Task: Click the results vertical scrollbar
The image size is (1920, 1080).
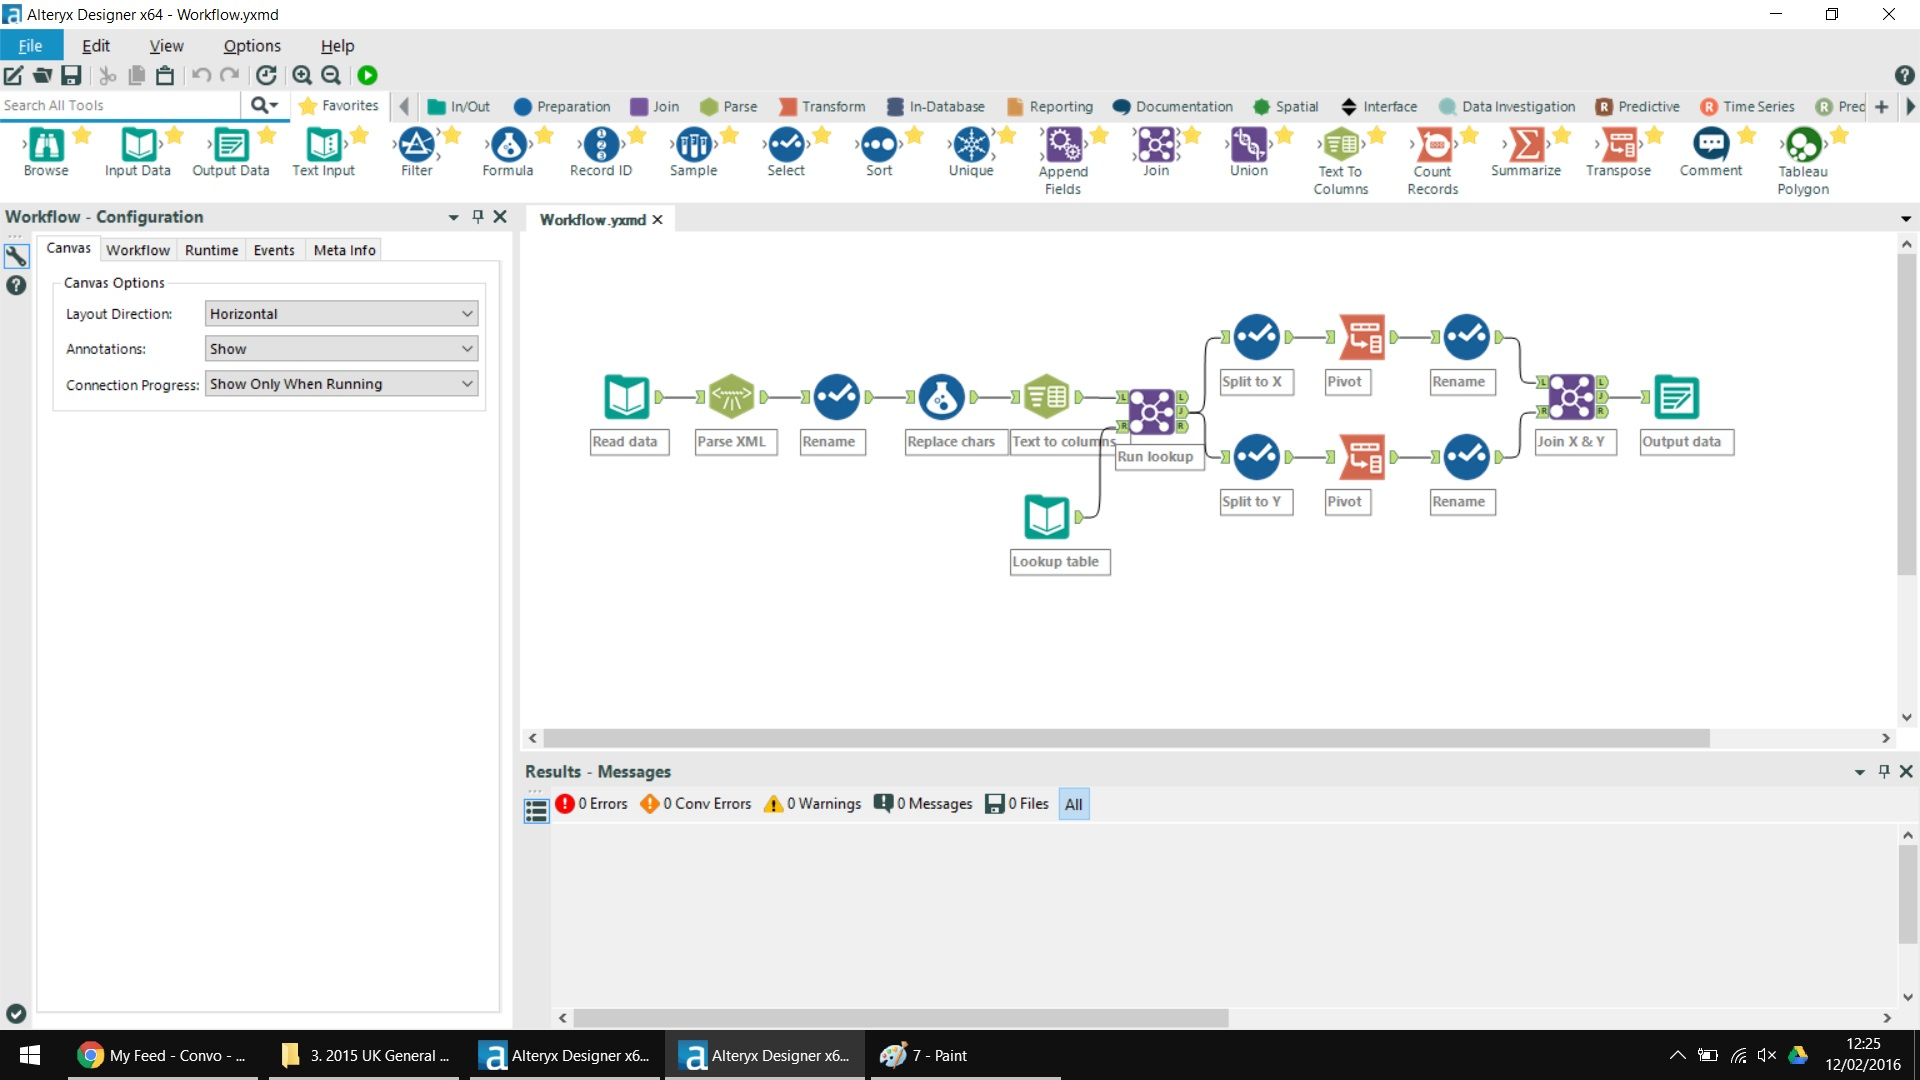Action: (1907, 893)
